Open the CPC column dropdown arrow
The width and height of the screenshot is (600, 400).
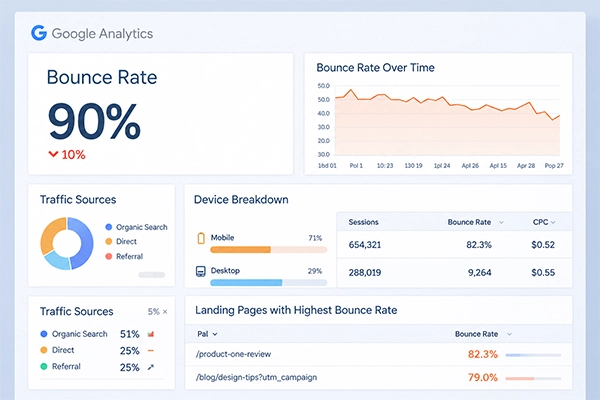tap(553, 222)
